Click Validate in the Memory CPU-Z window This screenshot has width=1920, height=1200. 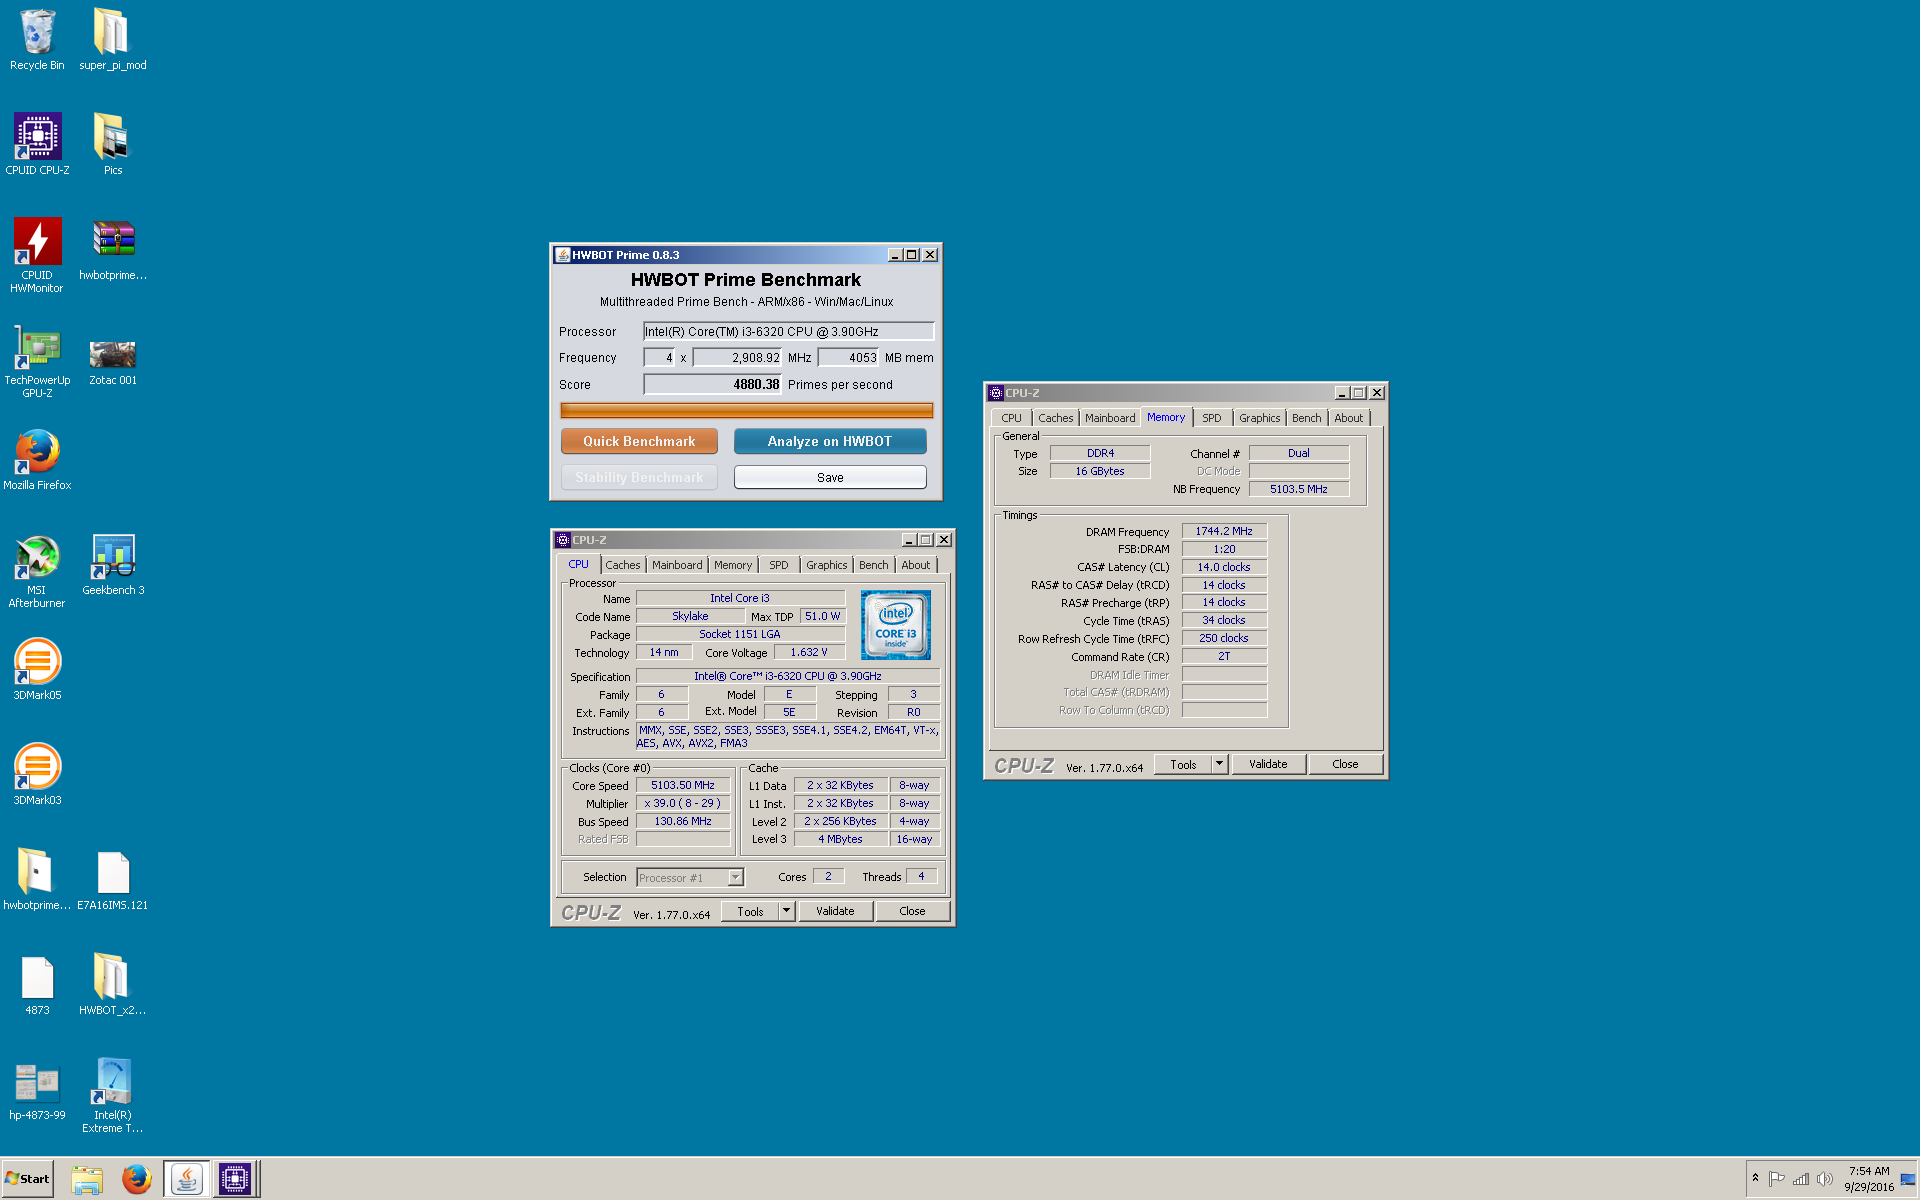(x=1268, y=764)
